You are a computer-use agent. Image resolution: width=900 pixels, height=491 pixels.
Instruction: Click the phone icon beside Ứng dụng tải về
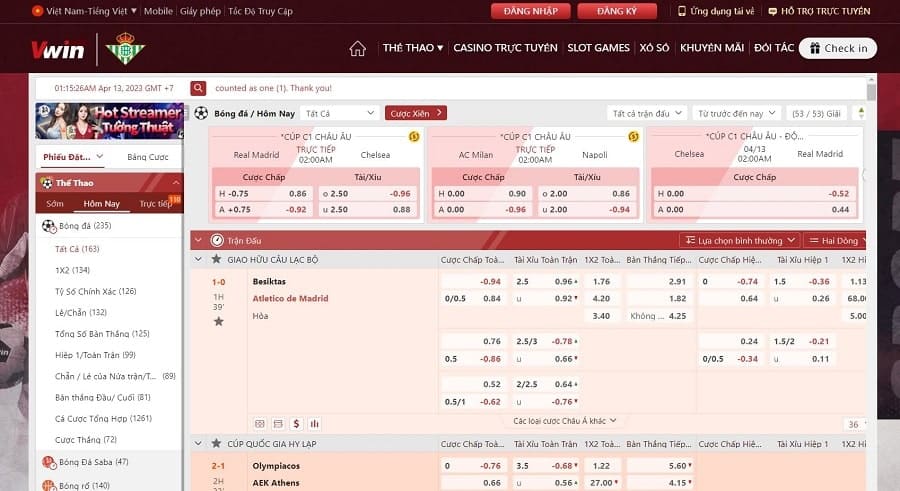click(x=681, y=11)
